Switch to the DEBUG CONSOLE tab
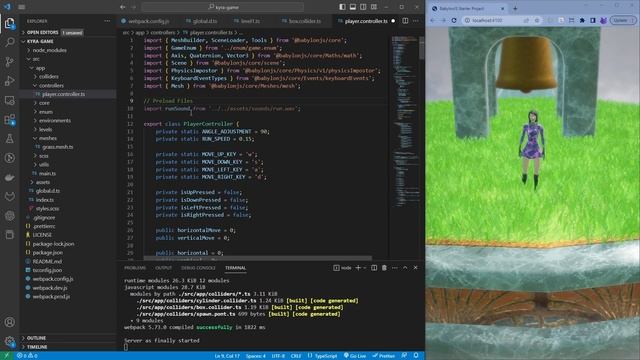 pyautogui.click(x=198, y=268)
